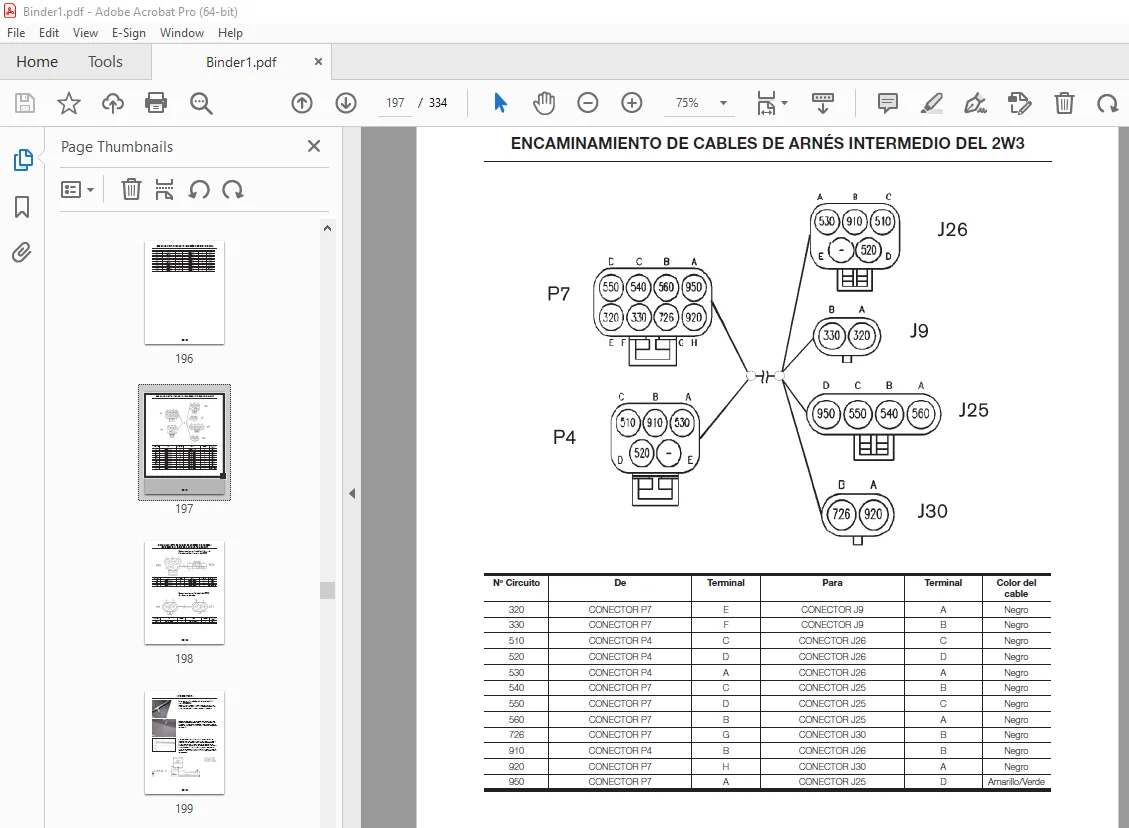Open the E-Sign menu

(129, 33)
